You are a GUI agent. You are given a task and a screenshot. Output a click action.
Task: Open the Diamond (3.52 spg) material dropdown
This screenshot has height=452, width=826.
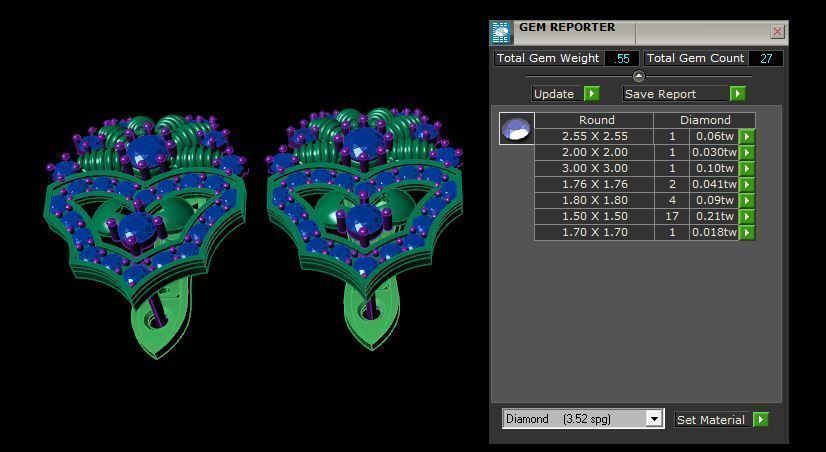(654, 419)
